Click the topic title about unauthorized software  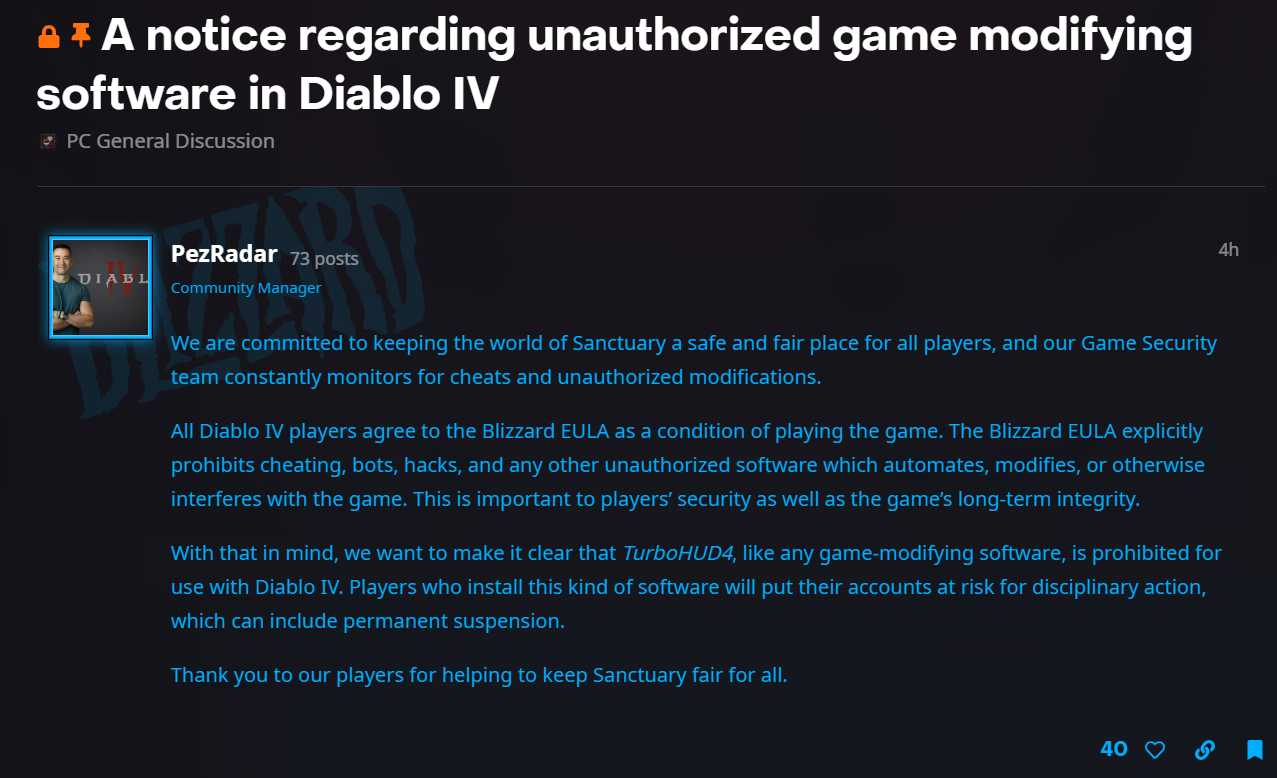(614, 65)
